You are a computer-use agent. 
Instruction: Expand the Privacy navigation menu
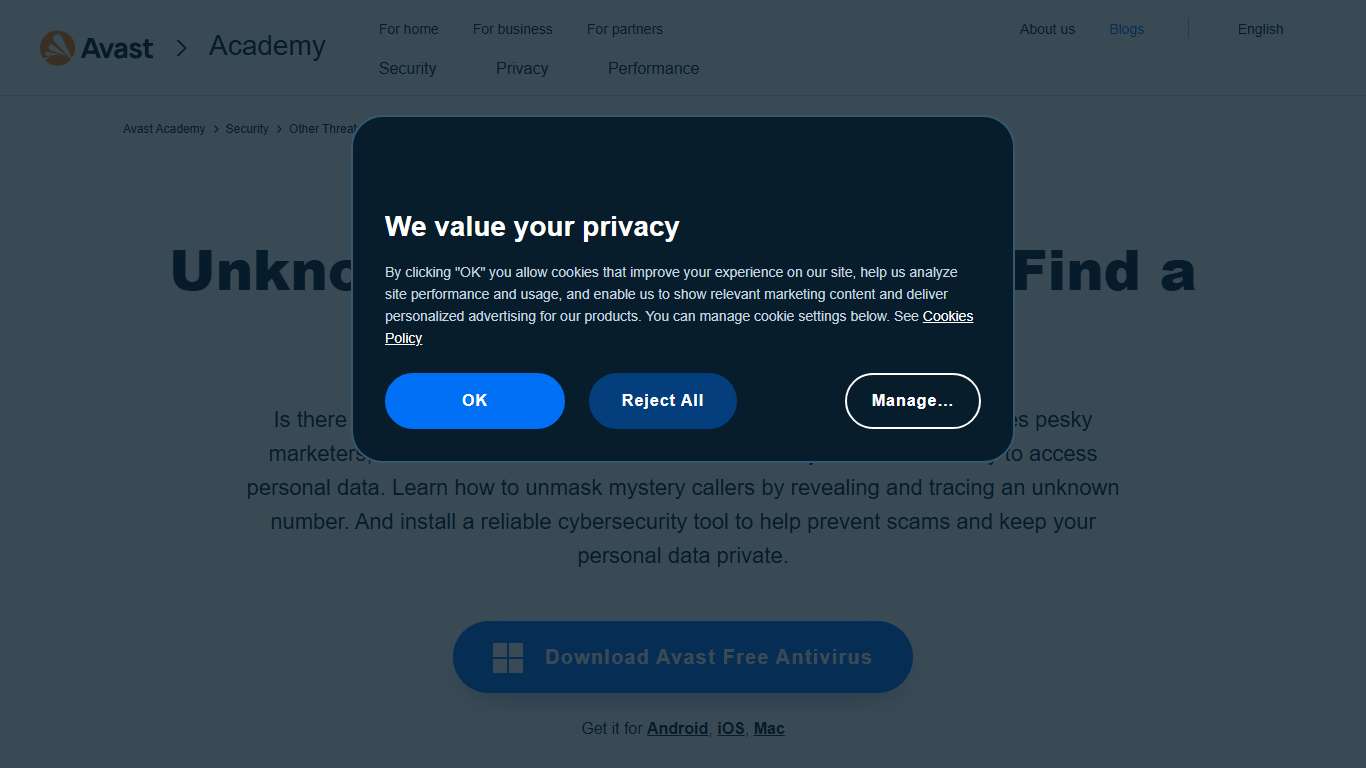(522, 68)
